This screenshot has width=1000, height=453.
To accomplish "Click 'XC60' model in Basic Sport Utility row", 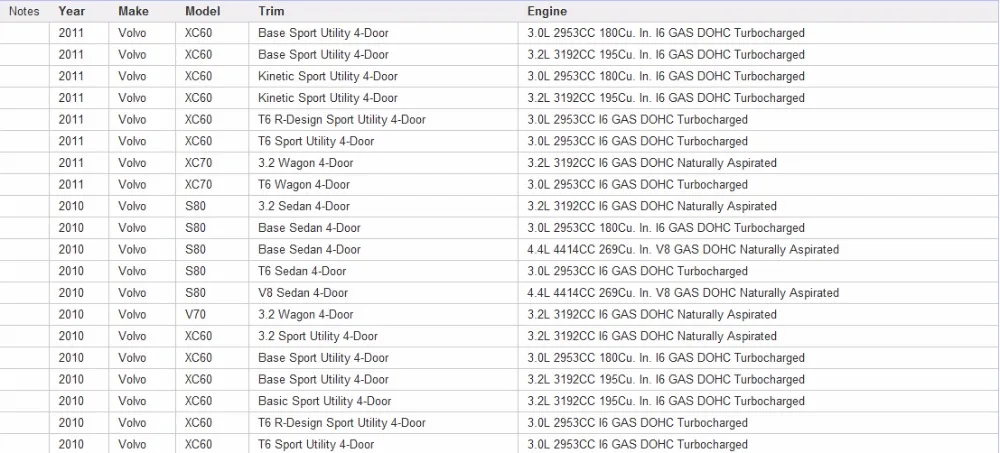I will coord(212,401).
